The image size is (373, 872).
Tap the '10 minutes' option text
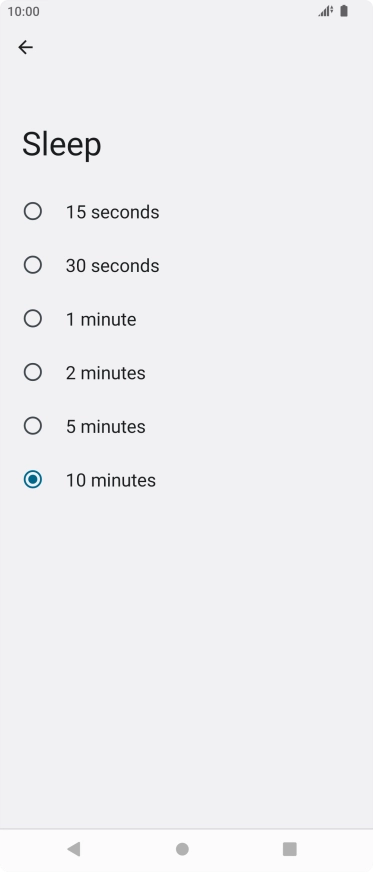(111, 480)
